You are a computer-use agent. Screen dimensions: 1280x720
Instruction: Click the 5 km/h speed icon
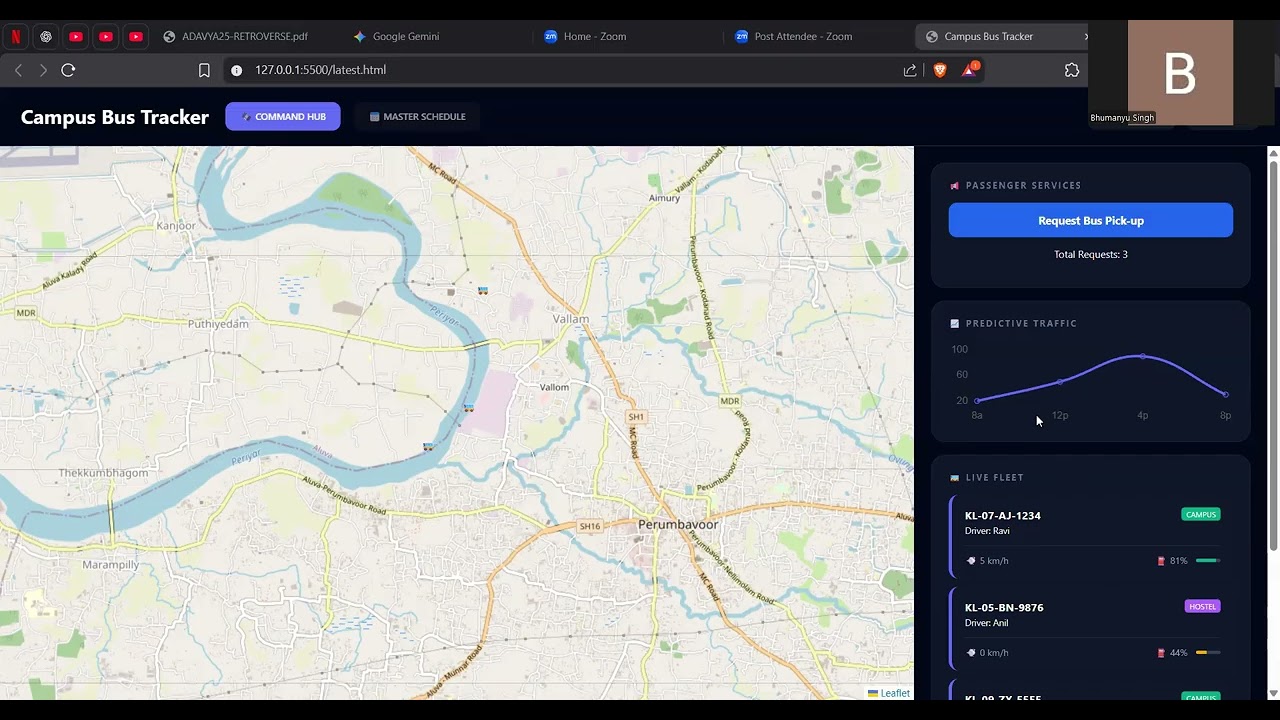click(x=971, y=561)
